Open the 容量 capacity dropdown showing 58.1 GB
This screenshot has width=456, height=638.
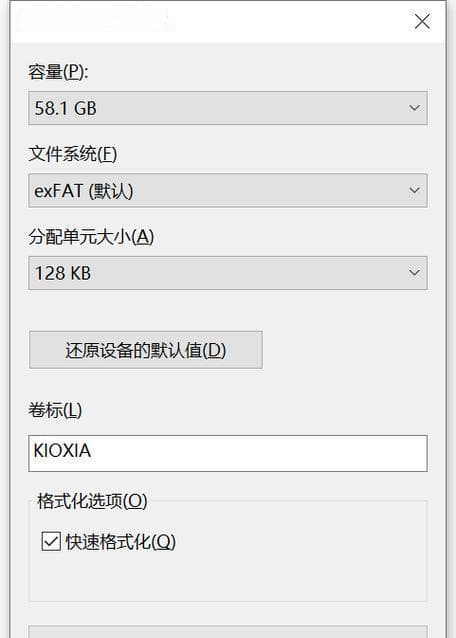pyautogui.click(x=228, y=108)
